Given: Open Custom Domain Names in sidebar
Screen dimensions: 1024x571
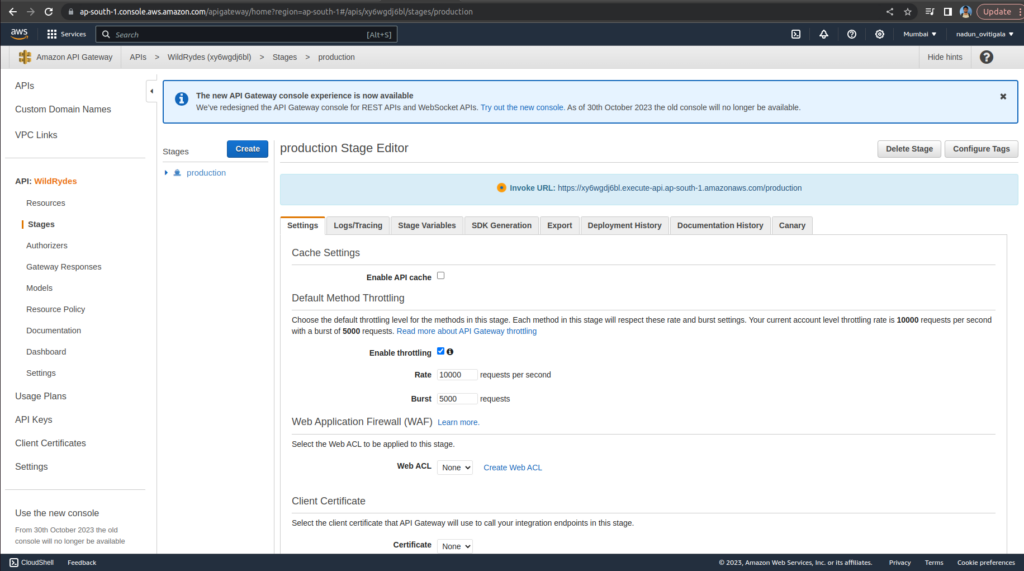Looking at the screenshot, I should point(63,109).
